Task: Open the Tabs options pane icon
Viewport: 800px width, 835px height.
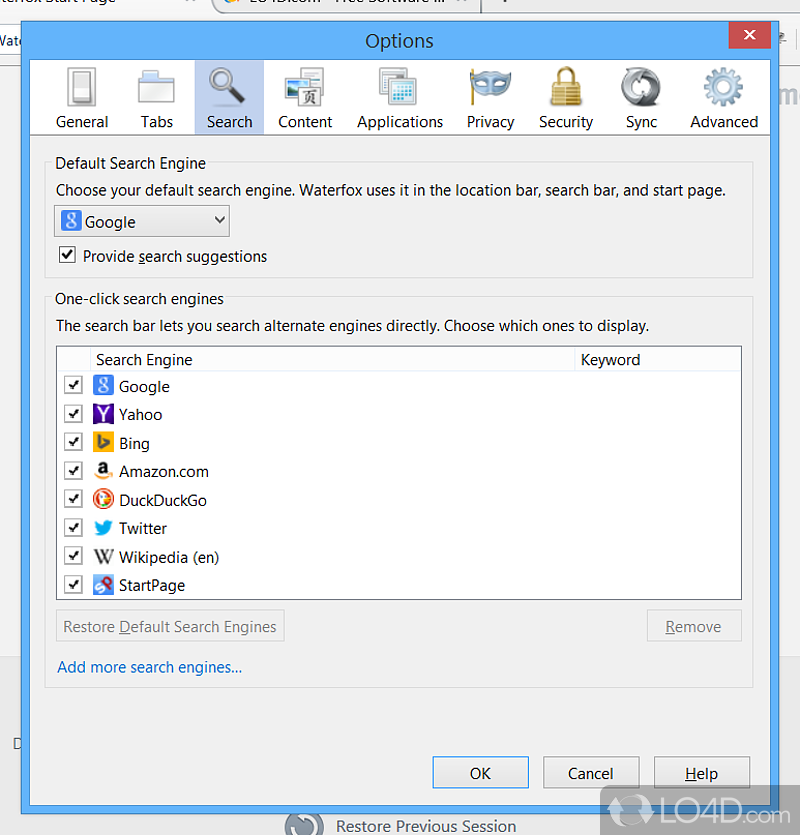Action: point(156,87)
